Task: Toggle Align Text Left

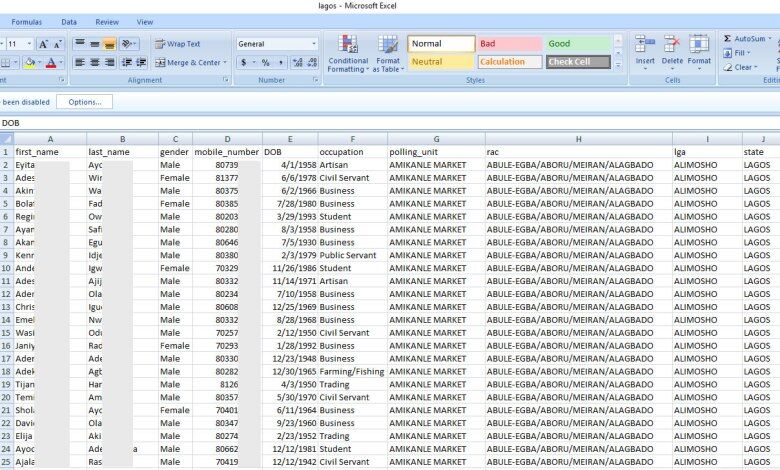Action: 80,62
